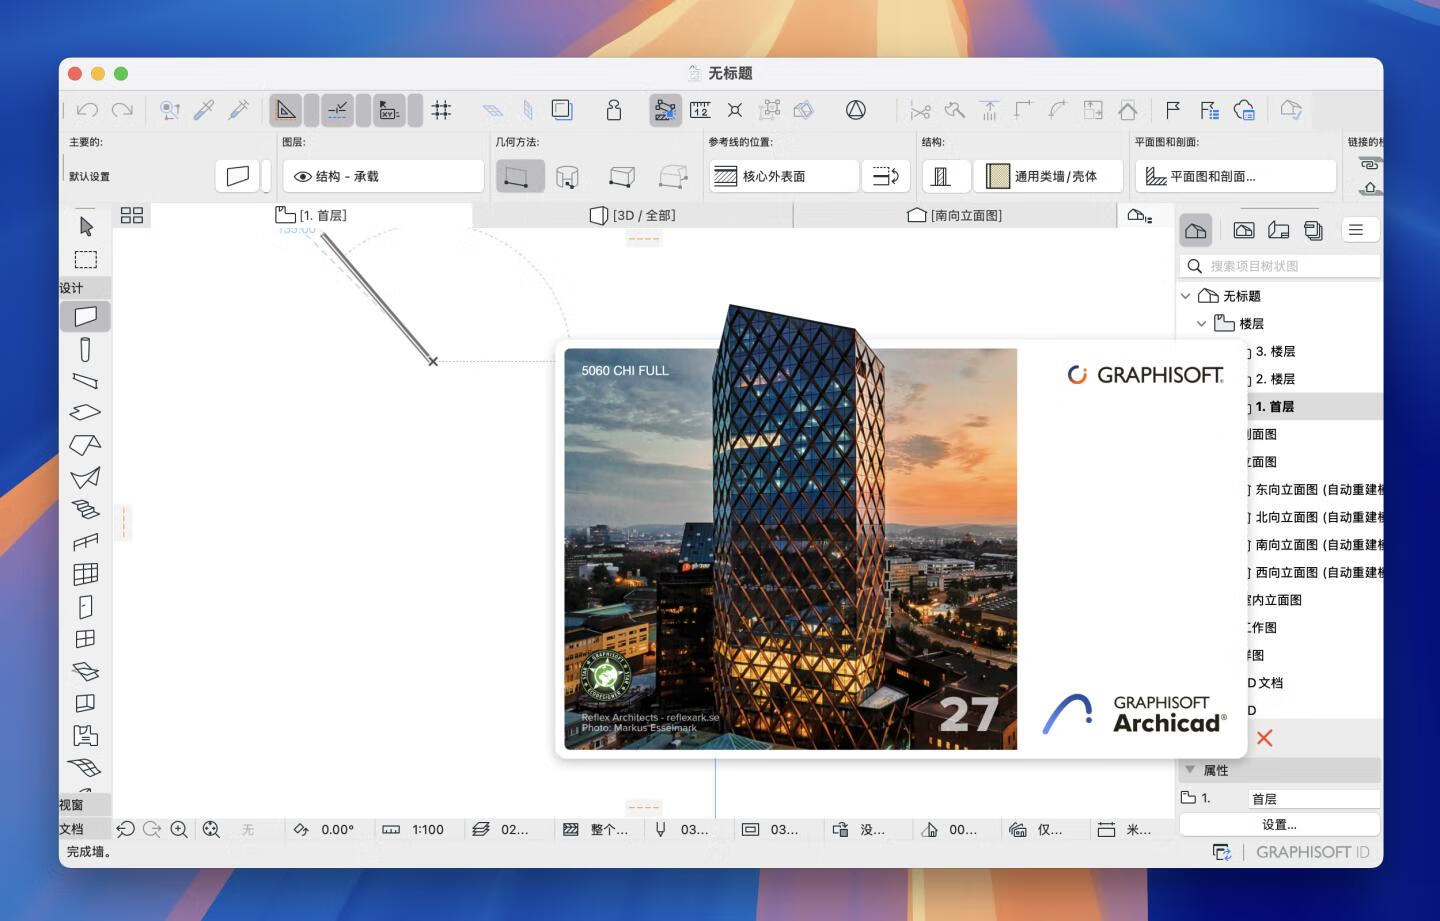Image resolution: width=1440 pixels, height=921 pixels.
Task: Select the Wall tool in toolbox
Action: (x=85, y=316)
